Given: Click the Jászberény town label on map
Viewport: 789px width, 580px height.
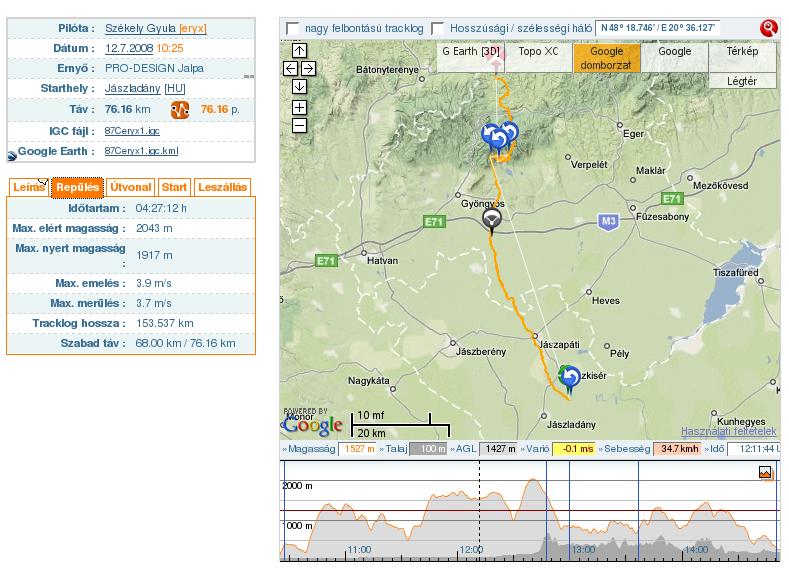Looking at the screenshot, I should tap(481, 352).
